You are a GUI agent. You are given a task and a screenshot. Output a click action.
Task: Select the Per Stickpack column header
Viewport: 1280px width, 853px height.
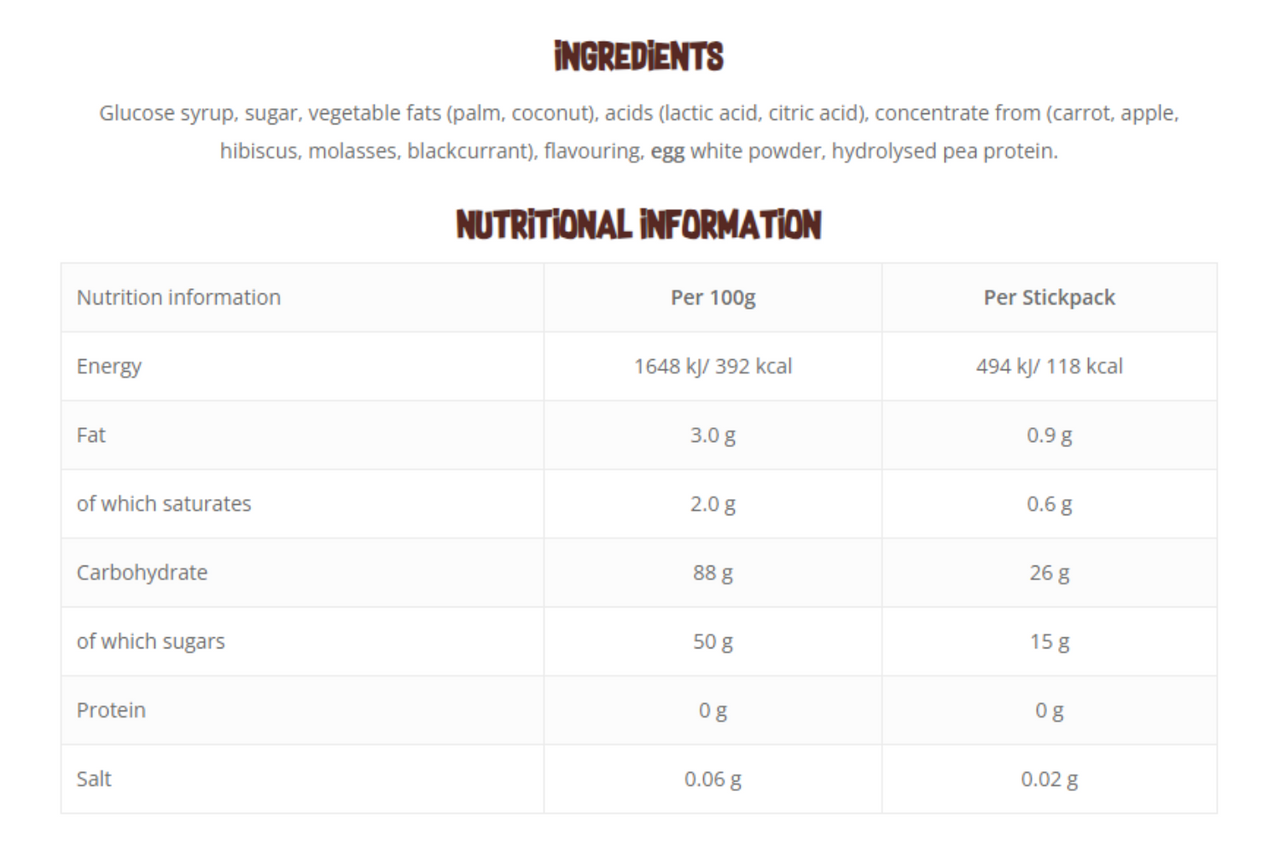1049,297
